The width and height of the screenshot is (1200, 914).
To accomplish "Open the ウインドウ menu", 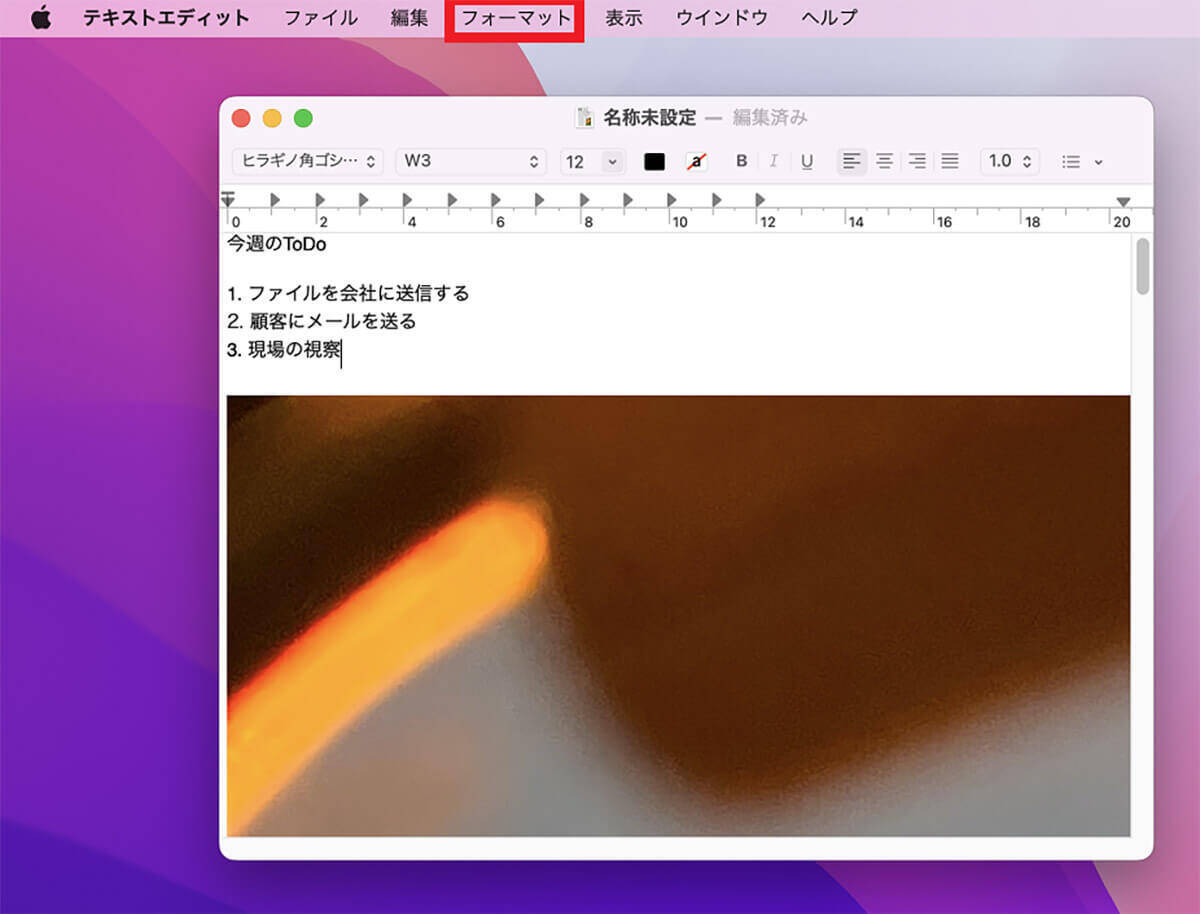I will coord(722,17).
